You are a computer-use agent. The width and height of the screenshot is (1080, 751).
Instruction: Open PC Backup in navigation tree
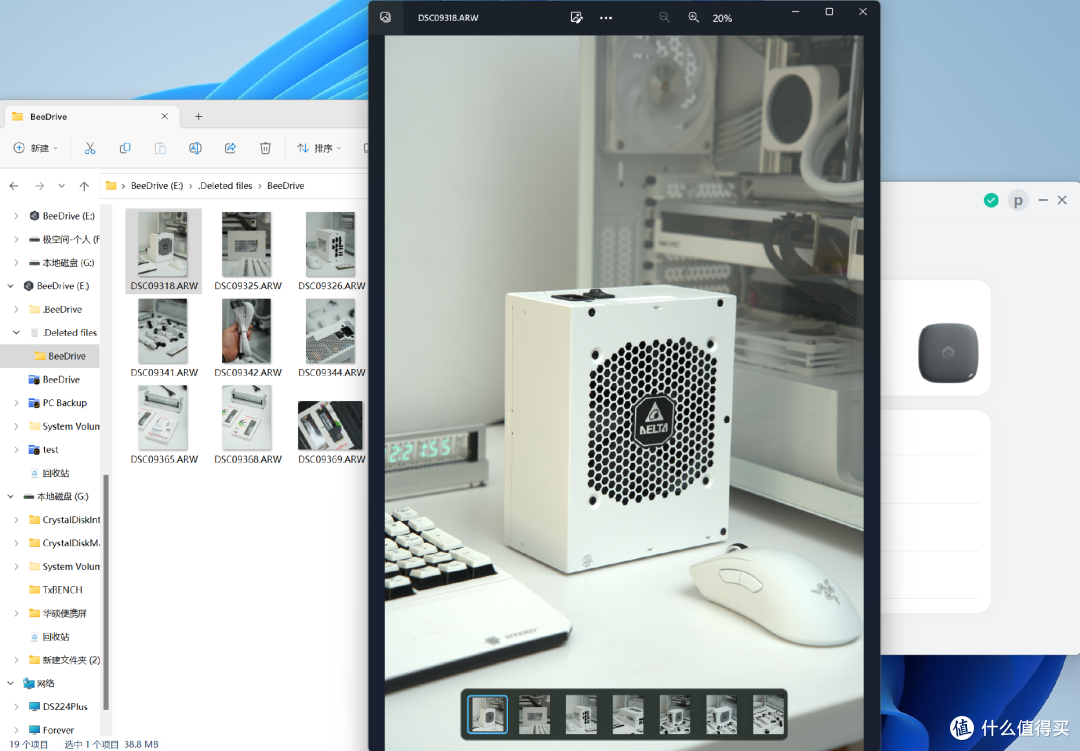[58, 402]
